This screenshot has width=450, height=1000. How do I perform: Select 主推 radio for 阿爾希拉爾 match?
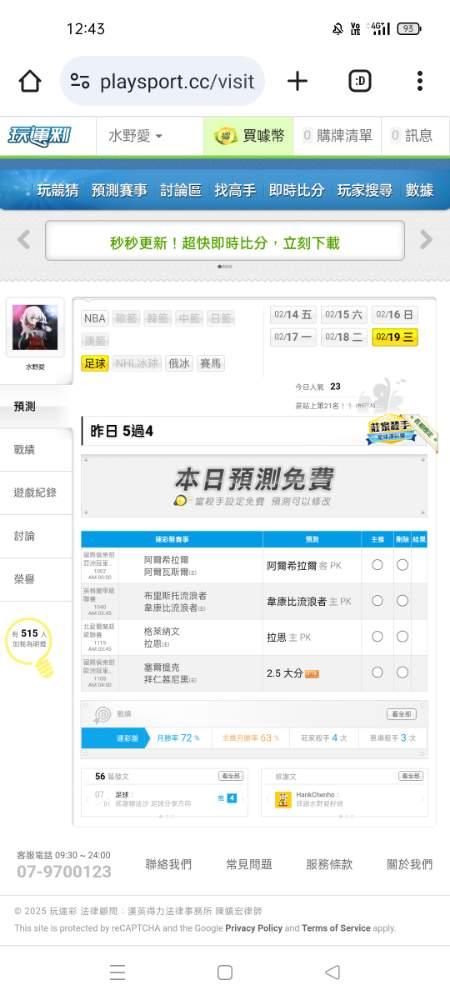tap(377, 564)
